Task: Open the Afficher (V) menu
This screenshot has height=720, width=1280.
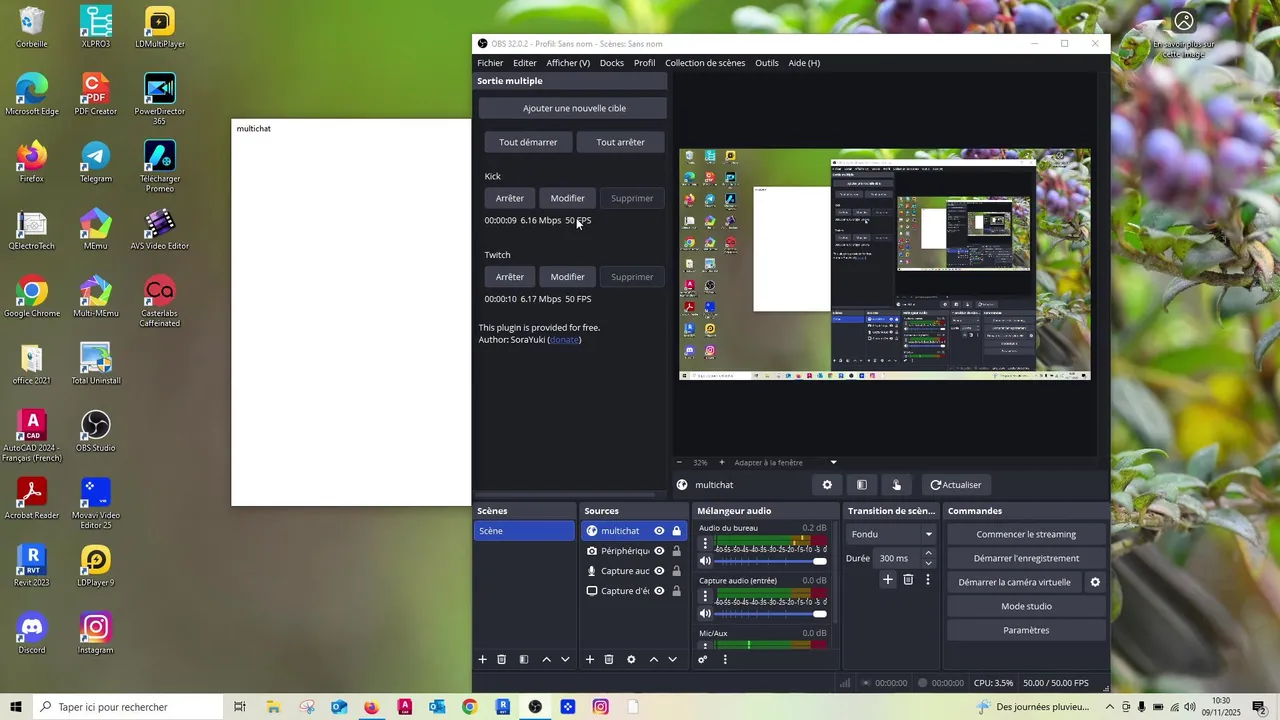Action: pos(568,63)
